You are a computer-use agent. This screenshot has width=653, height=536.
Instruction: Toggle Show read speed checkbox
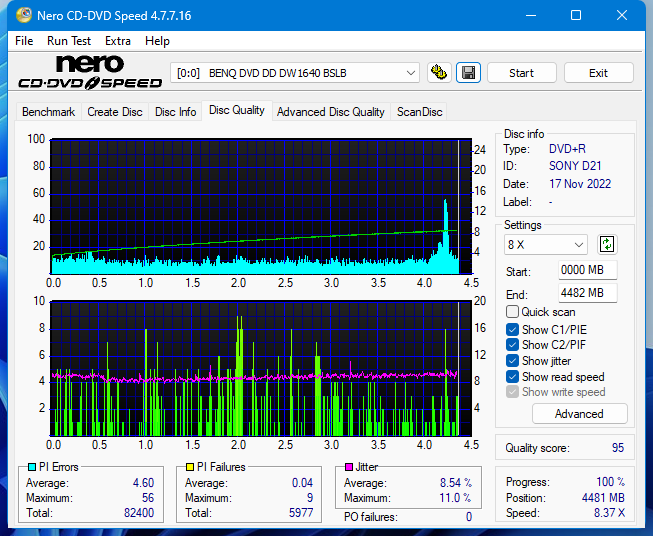(512, 377)
